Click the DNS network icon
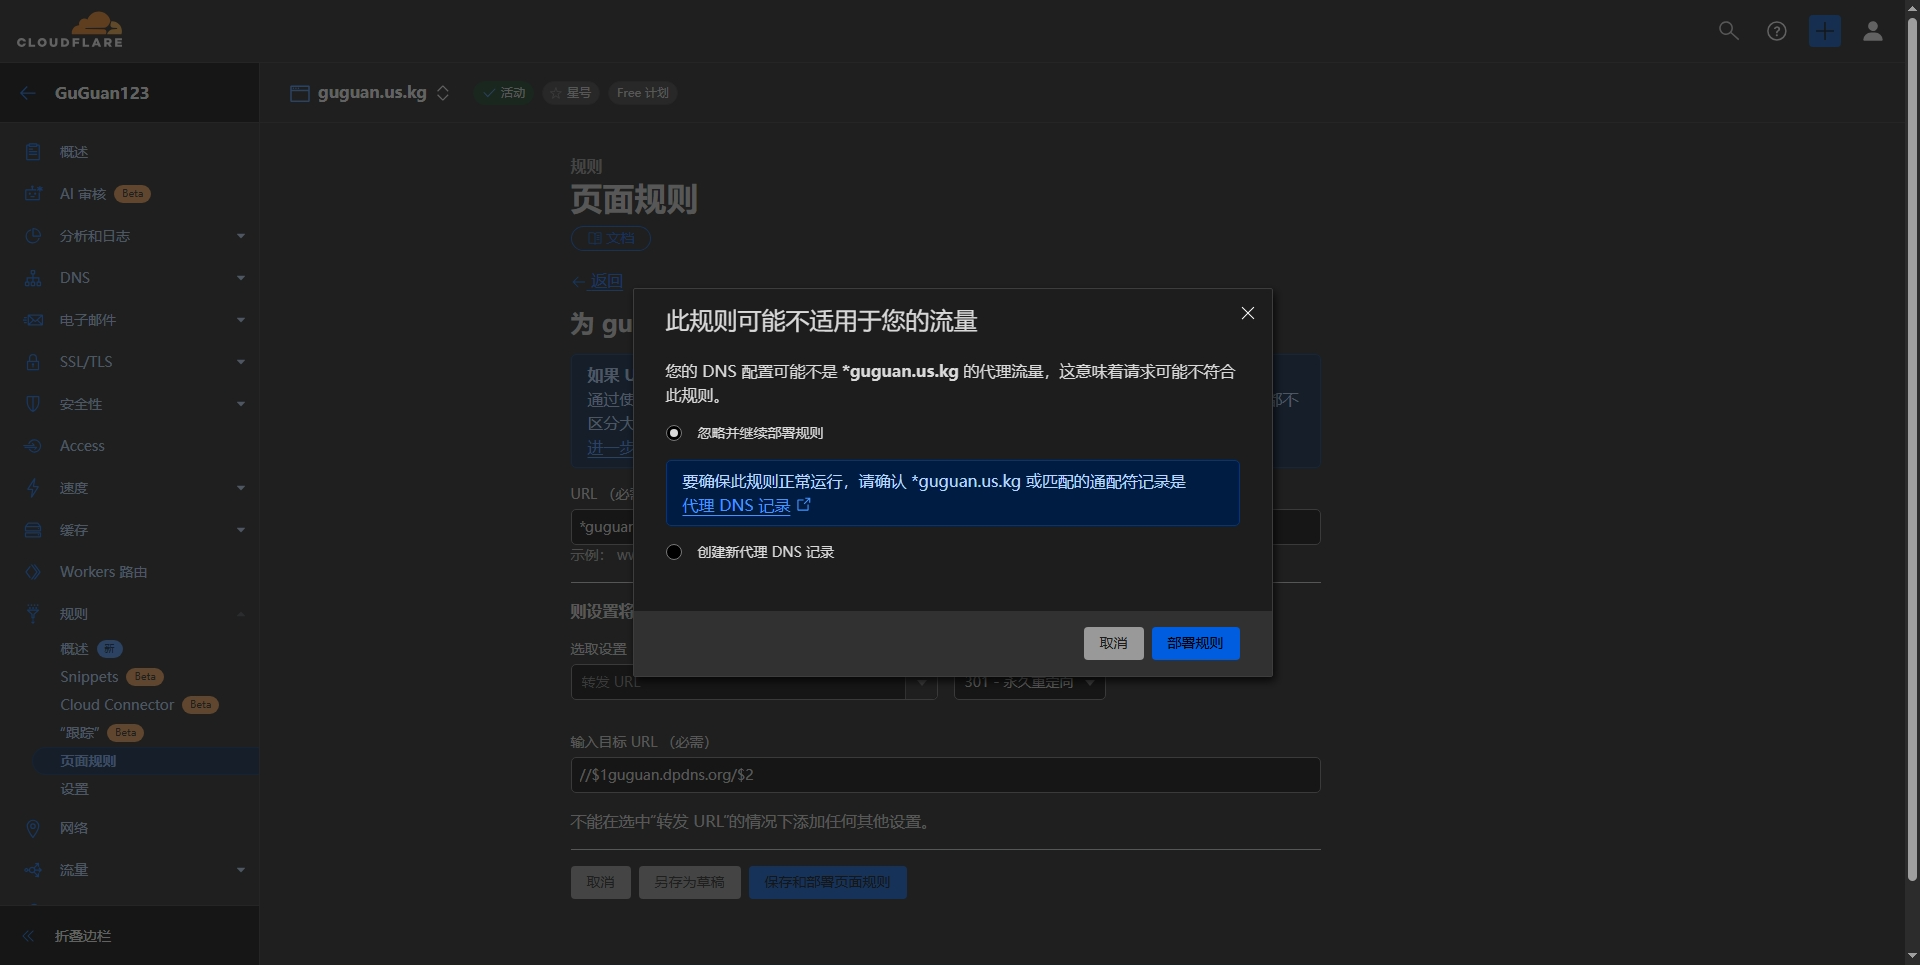The width and height of the screenshot is (1920, 965). (33, 278)
